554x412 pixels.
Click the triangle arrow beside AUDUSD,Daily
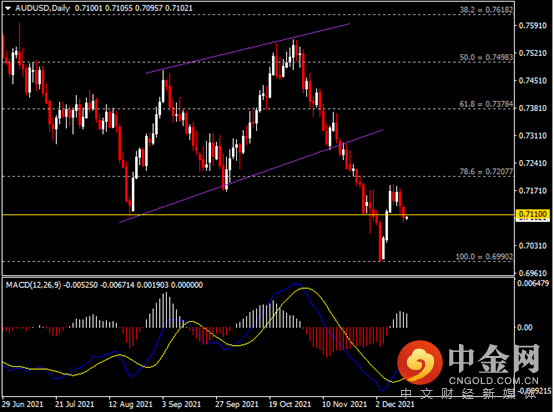coord(8,8)
